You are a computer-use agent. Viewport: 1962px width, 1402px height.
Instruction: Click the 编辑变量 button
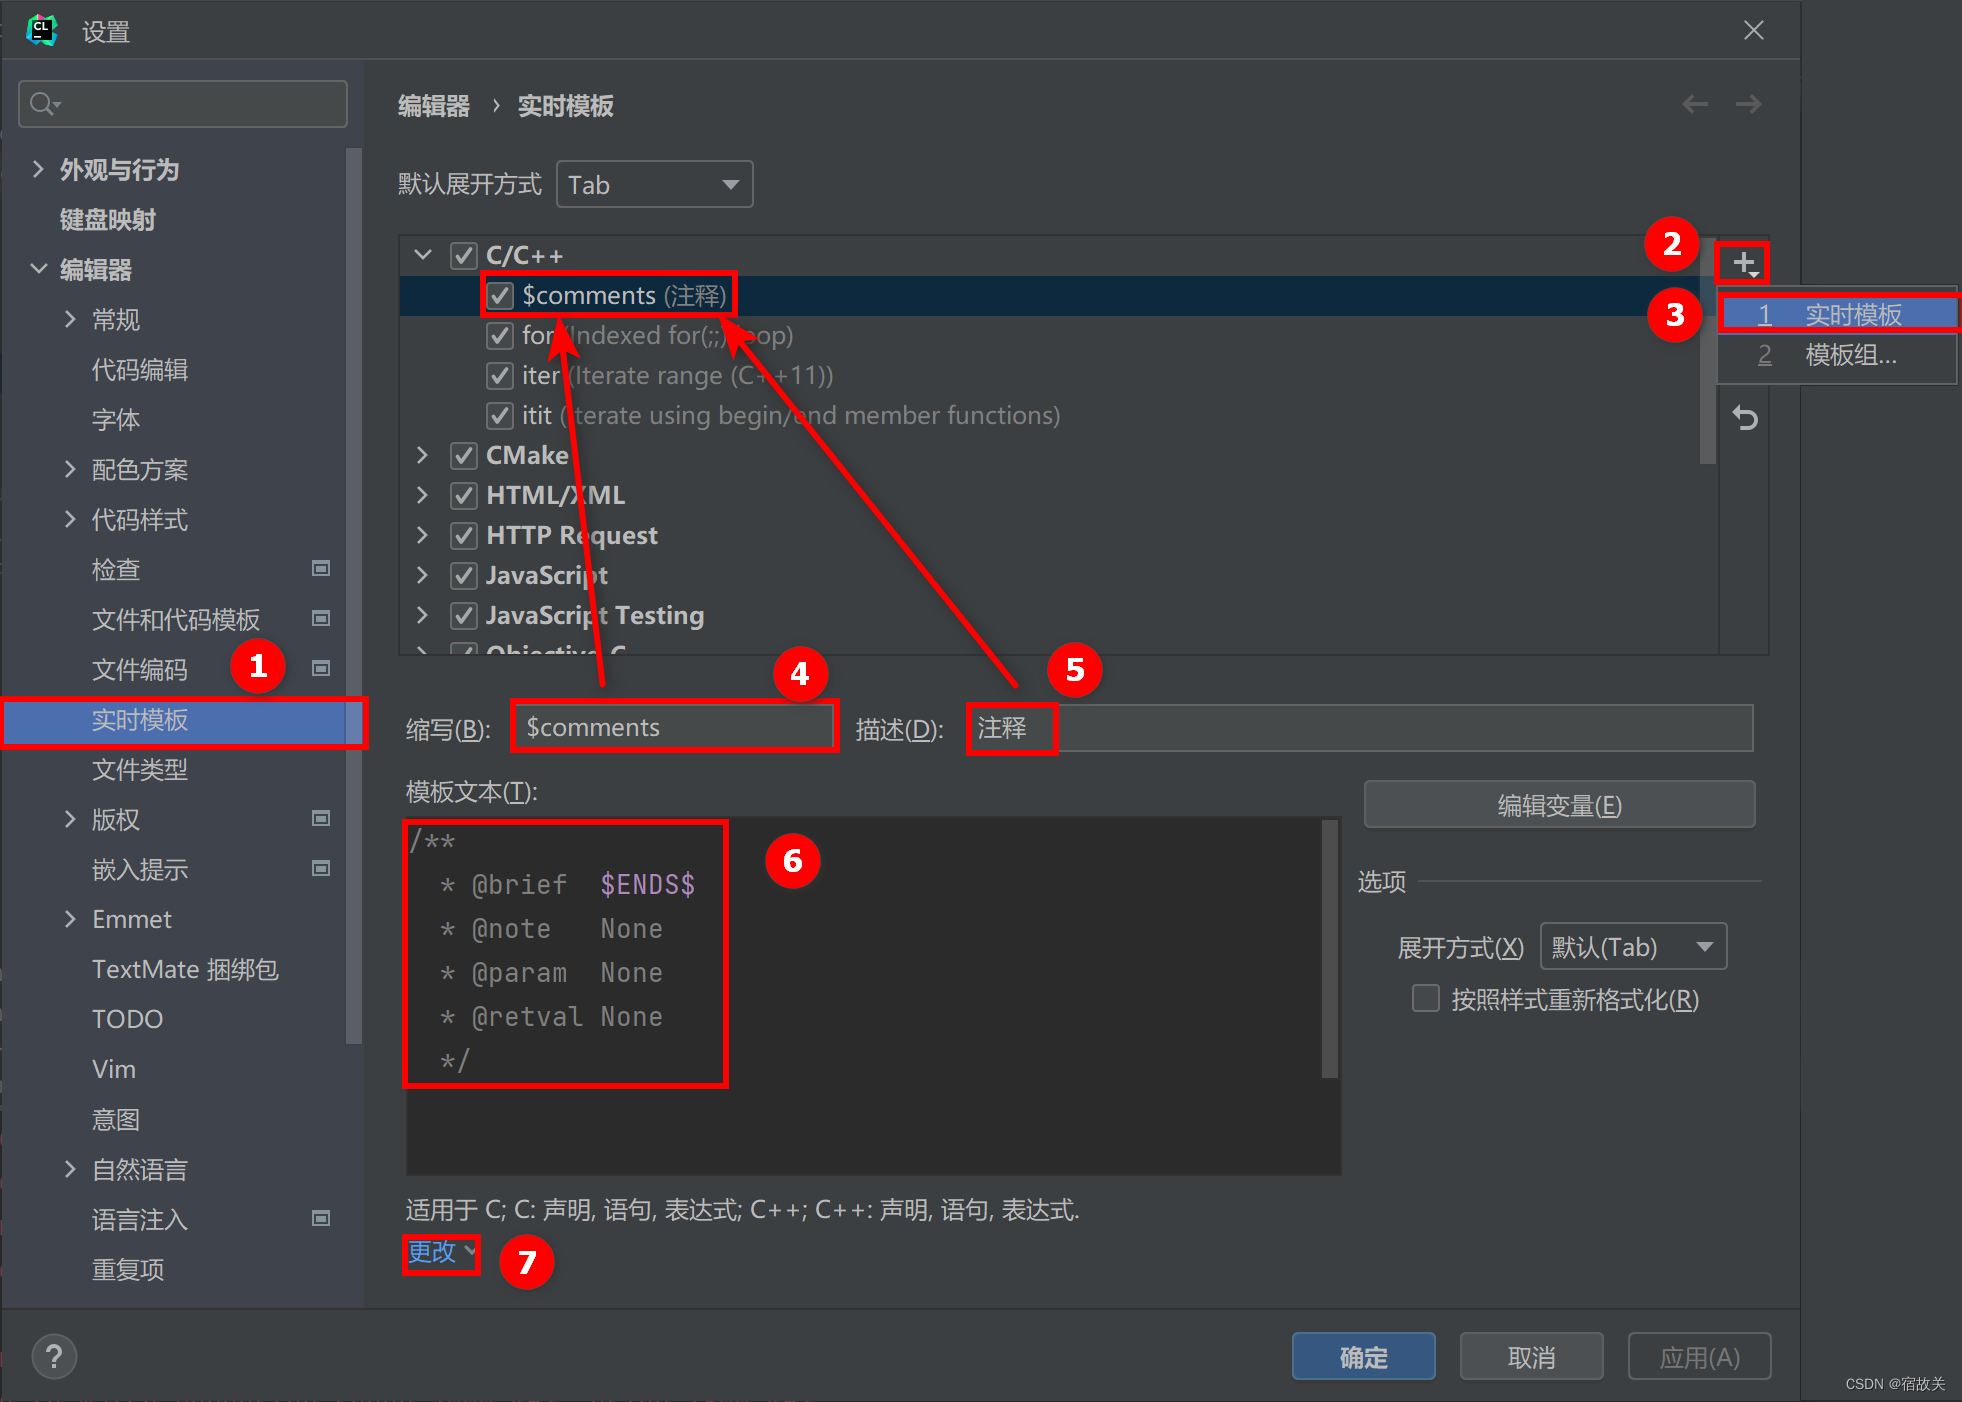[1558, 805]
